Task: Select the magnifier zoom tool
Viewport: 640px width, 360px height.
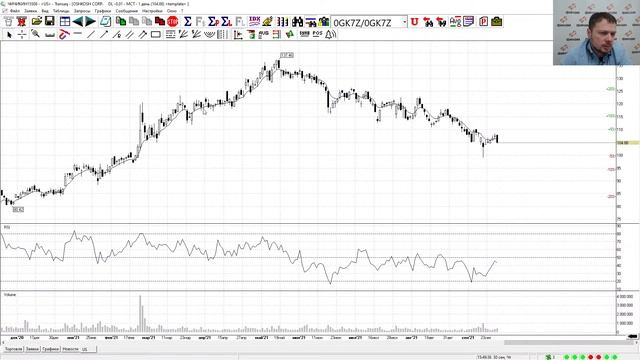Action: point(36,34)
